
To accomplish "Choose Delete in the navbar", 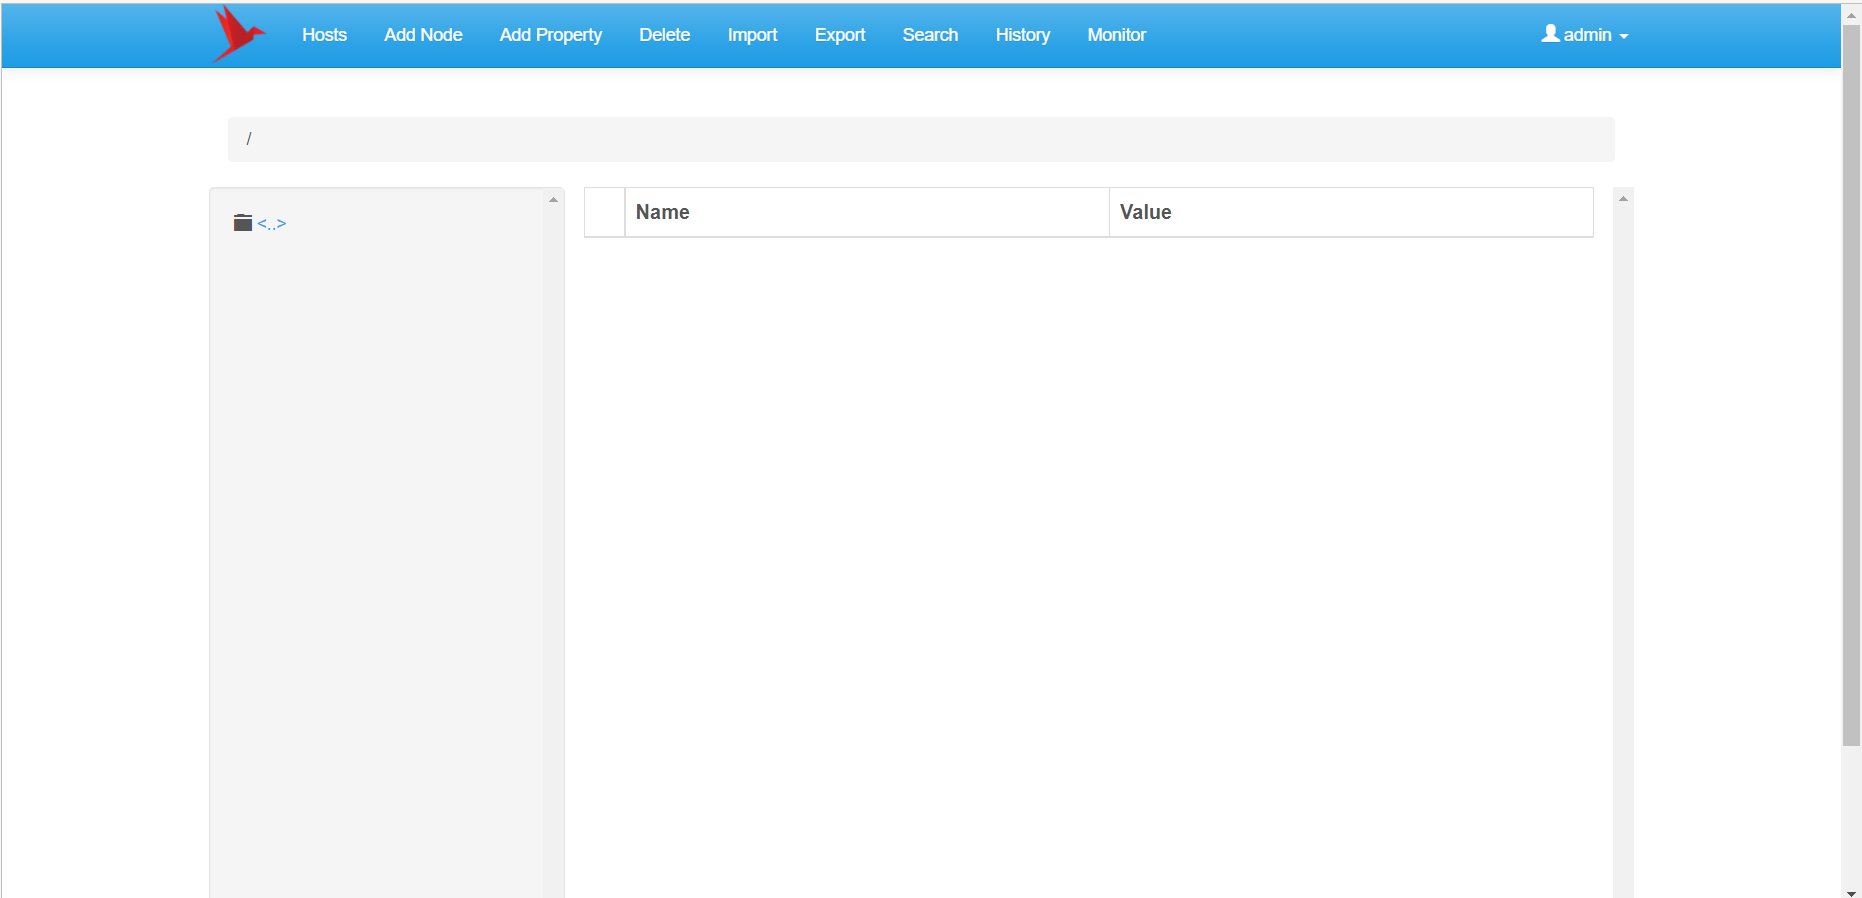I will point(665,35).
